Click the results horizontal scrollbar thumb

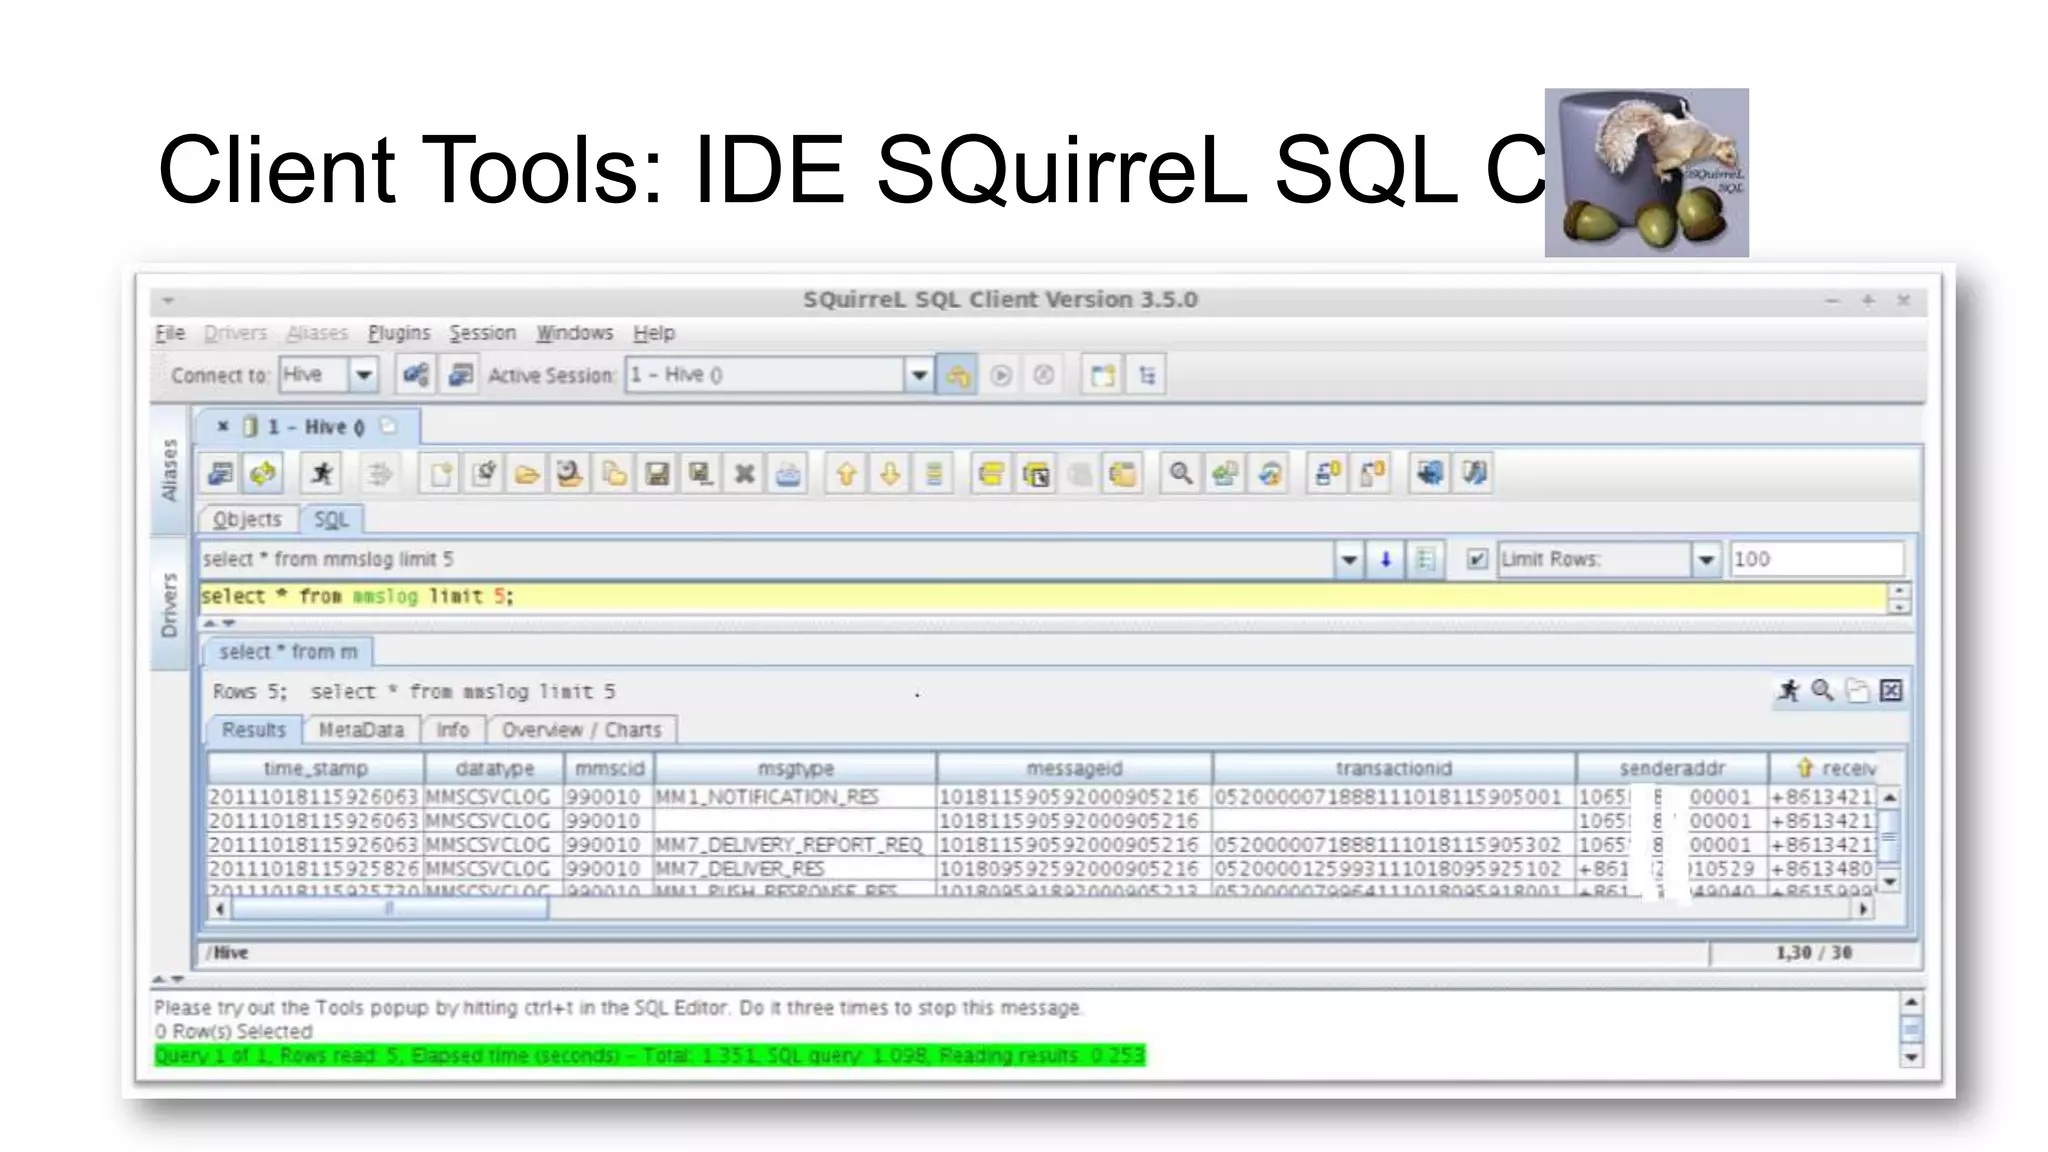[390, 909]
